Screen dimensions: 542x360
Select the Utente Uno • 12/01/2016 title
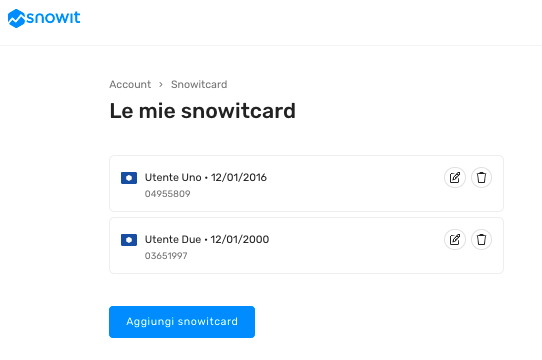(206, 177)
